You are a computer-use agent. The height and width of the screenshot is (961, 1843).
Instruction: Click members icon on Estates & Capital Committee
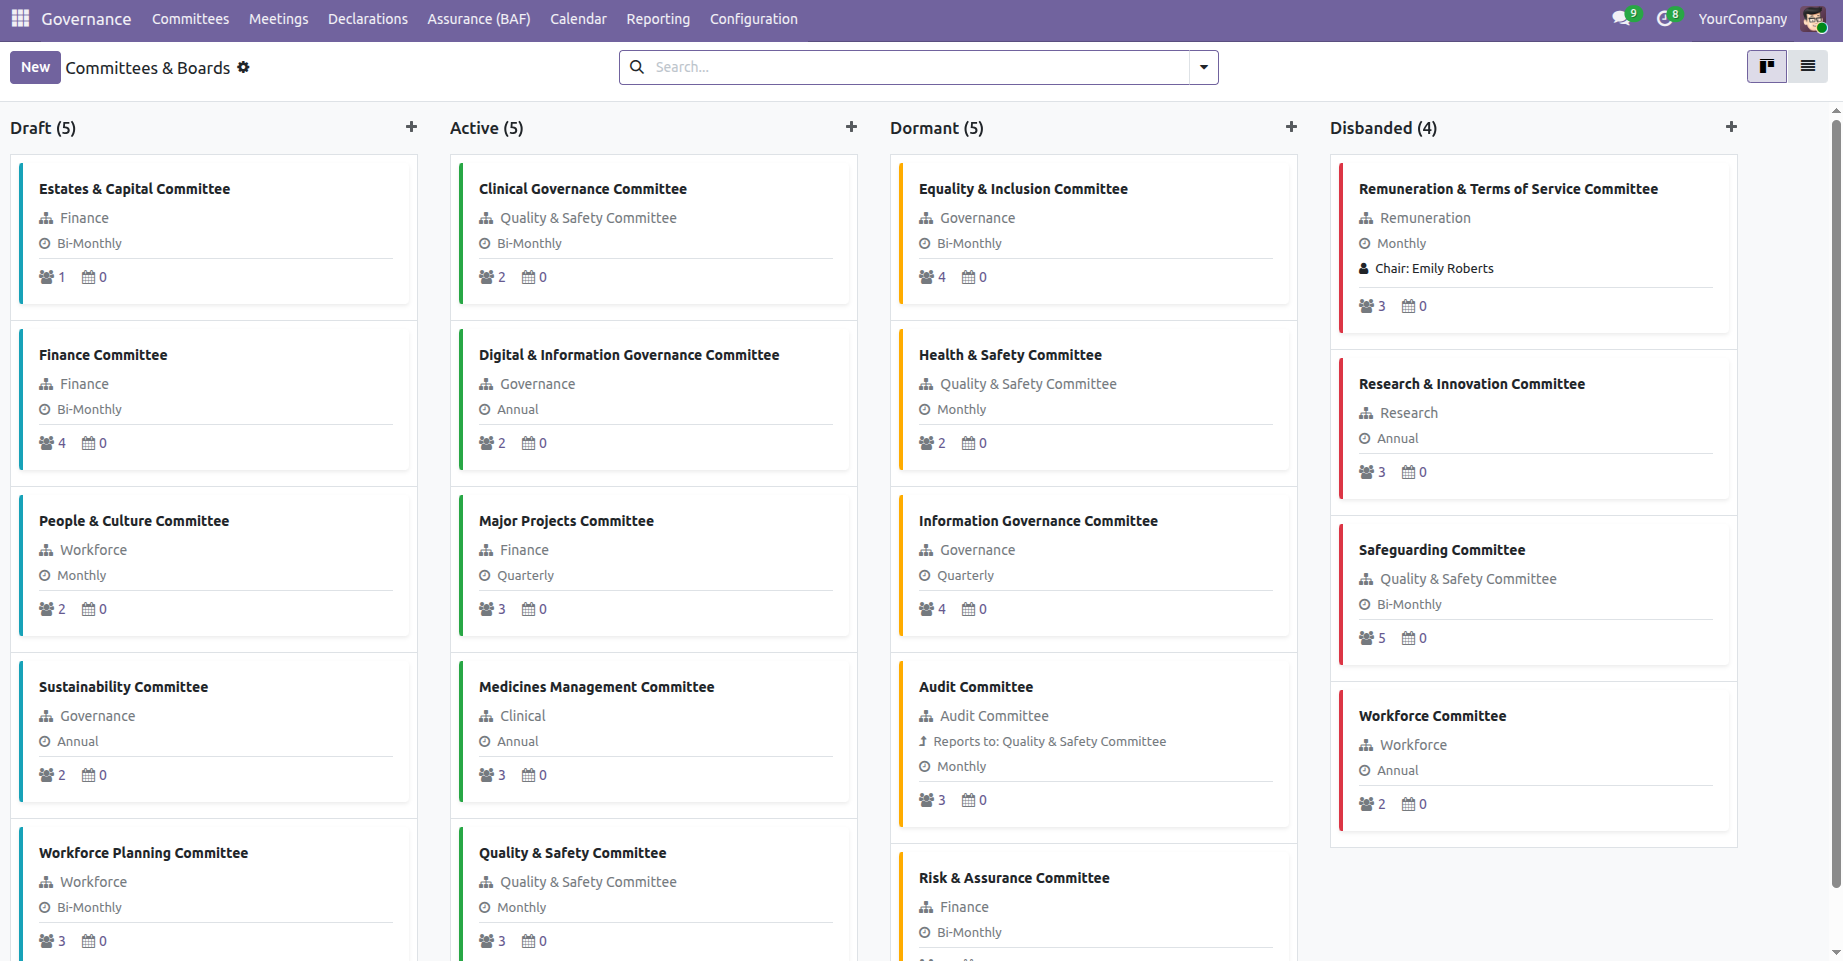pyautogui.click(x=46, y=277)
